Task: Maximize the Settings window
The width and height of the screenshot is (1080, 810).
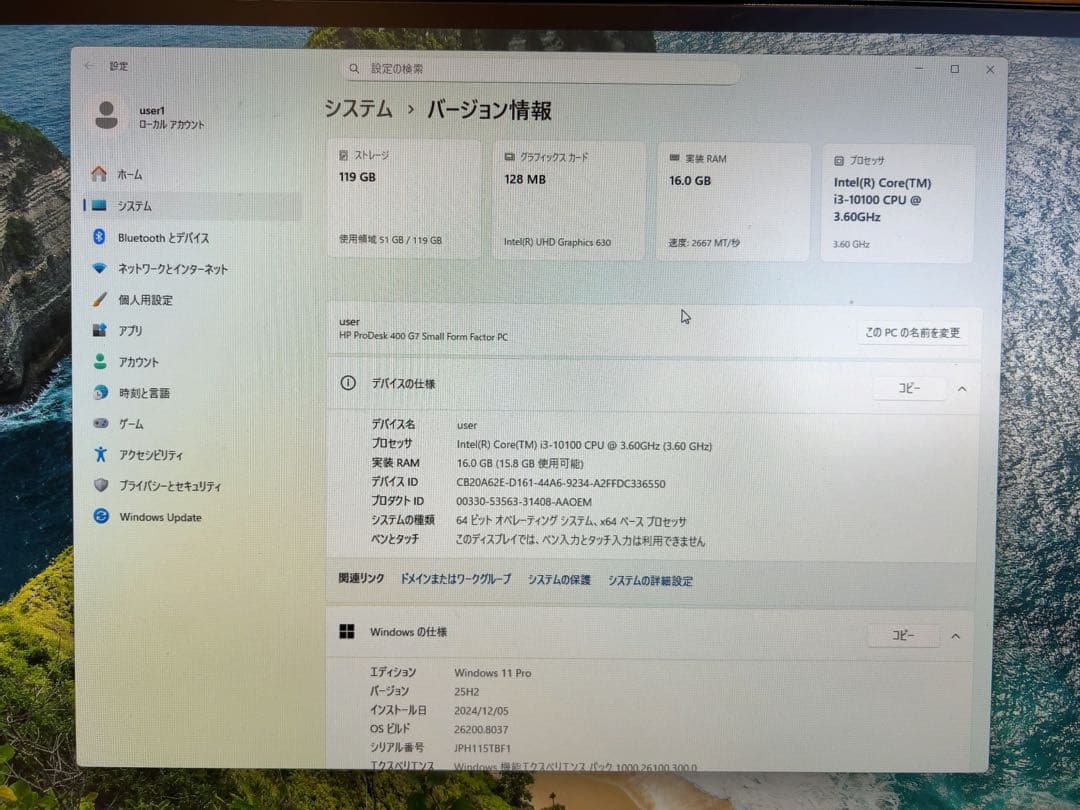Action: [x=955, y=69]
